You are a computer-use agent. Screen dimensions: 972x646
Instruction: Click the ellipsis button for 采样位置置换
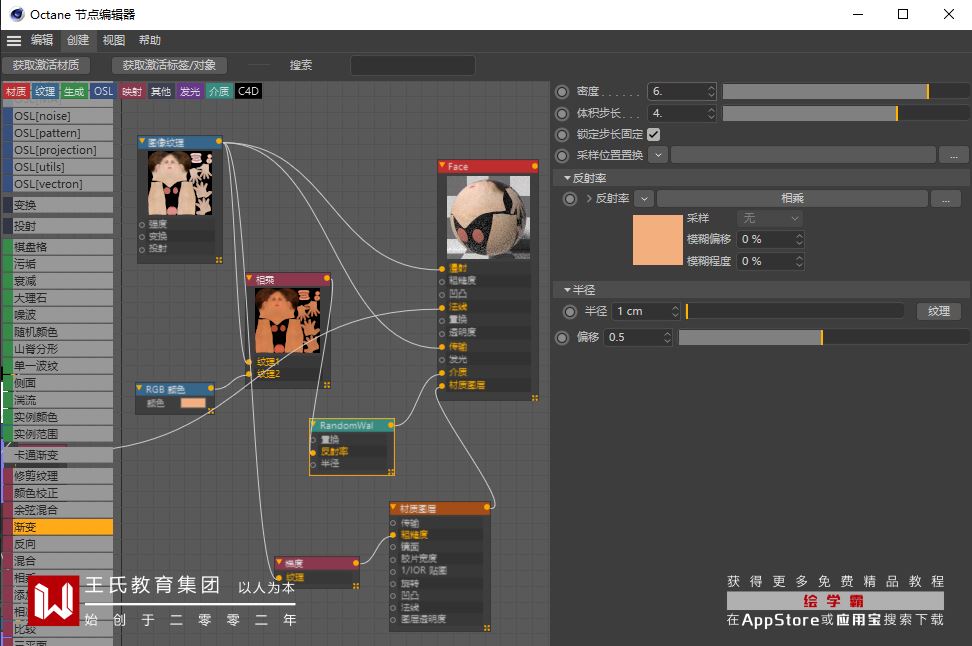pos(953,155)
